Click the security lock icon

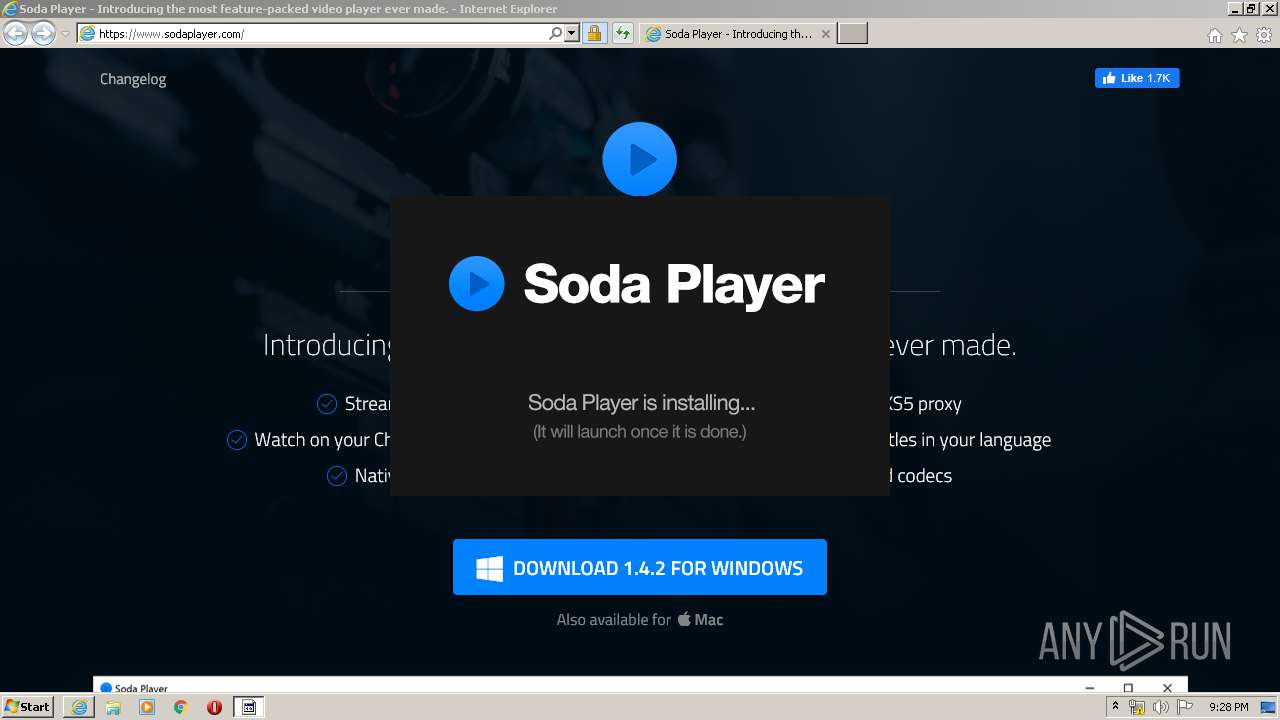594,33
